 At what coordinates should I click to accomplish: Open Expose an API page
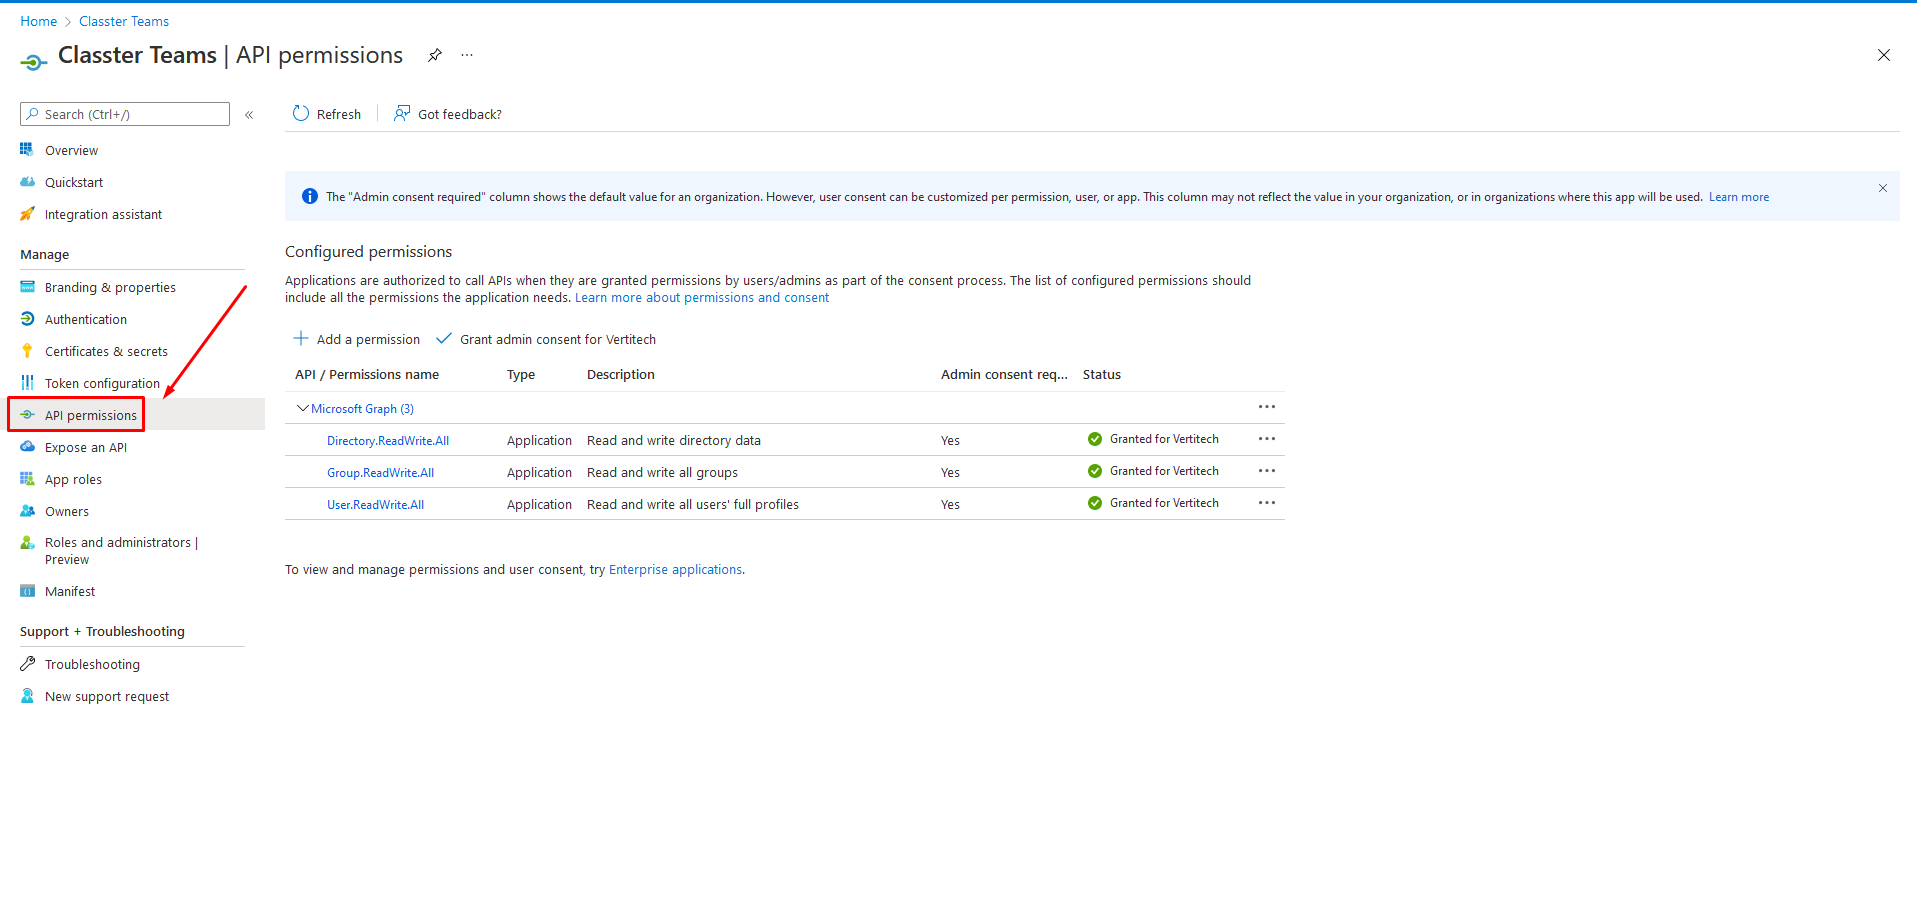coord(86,448)
